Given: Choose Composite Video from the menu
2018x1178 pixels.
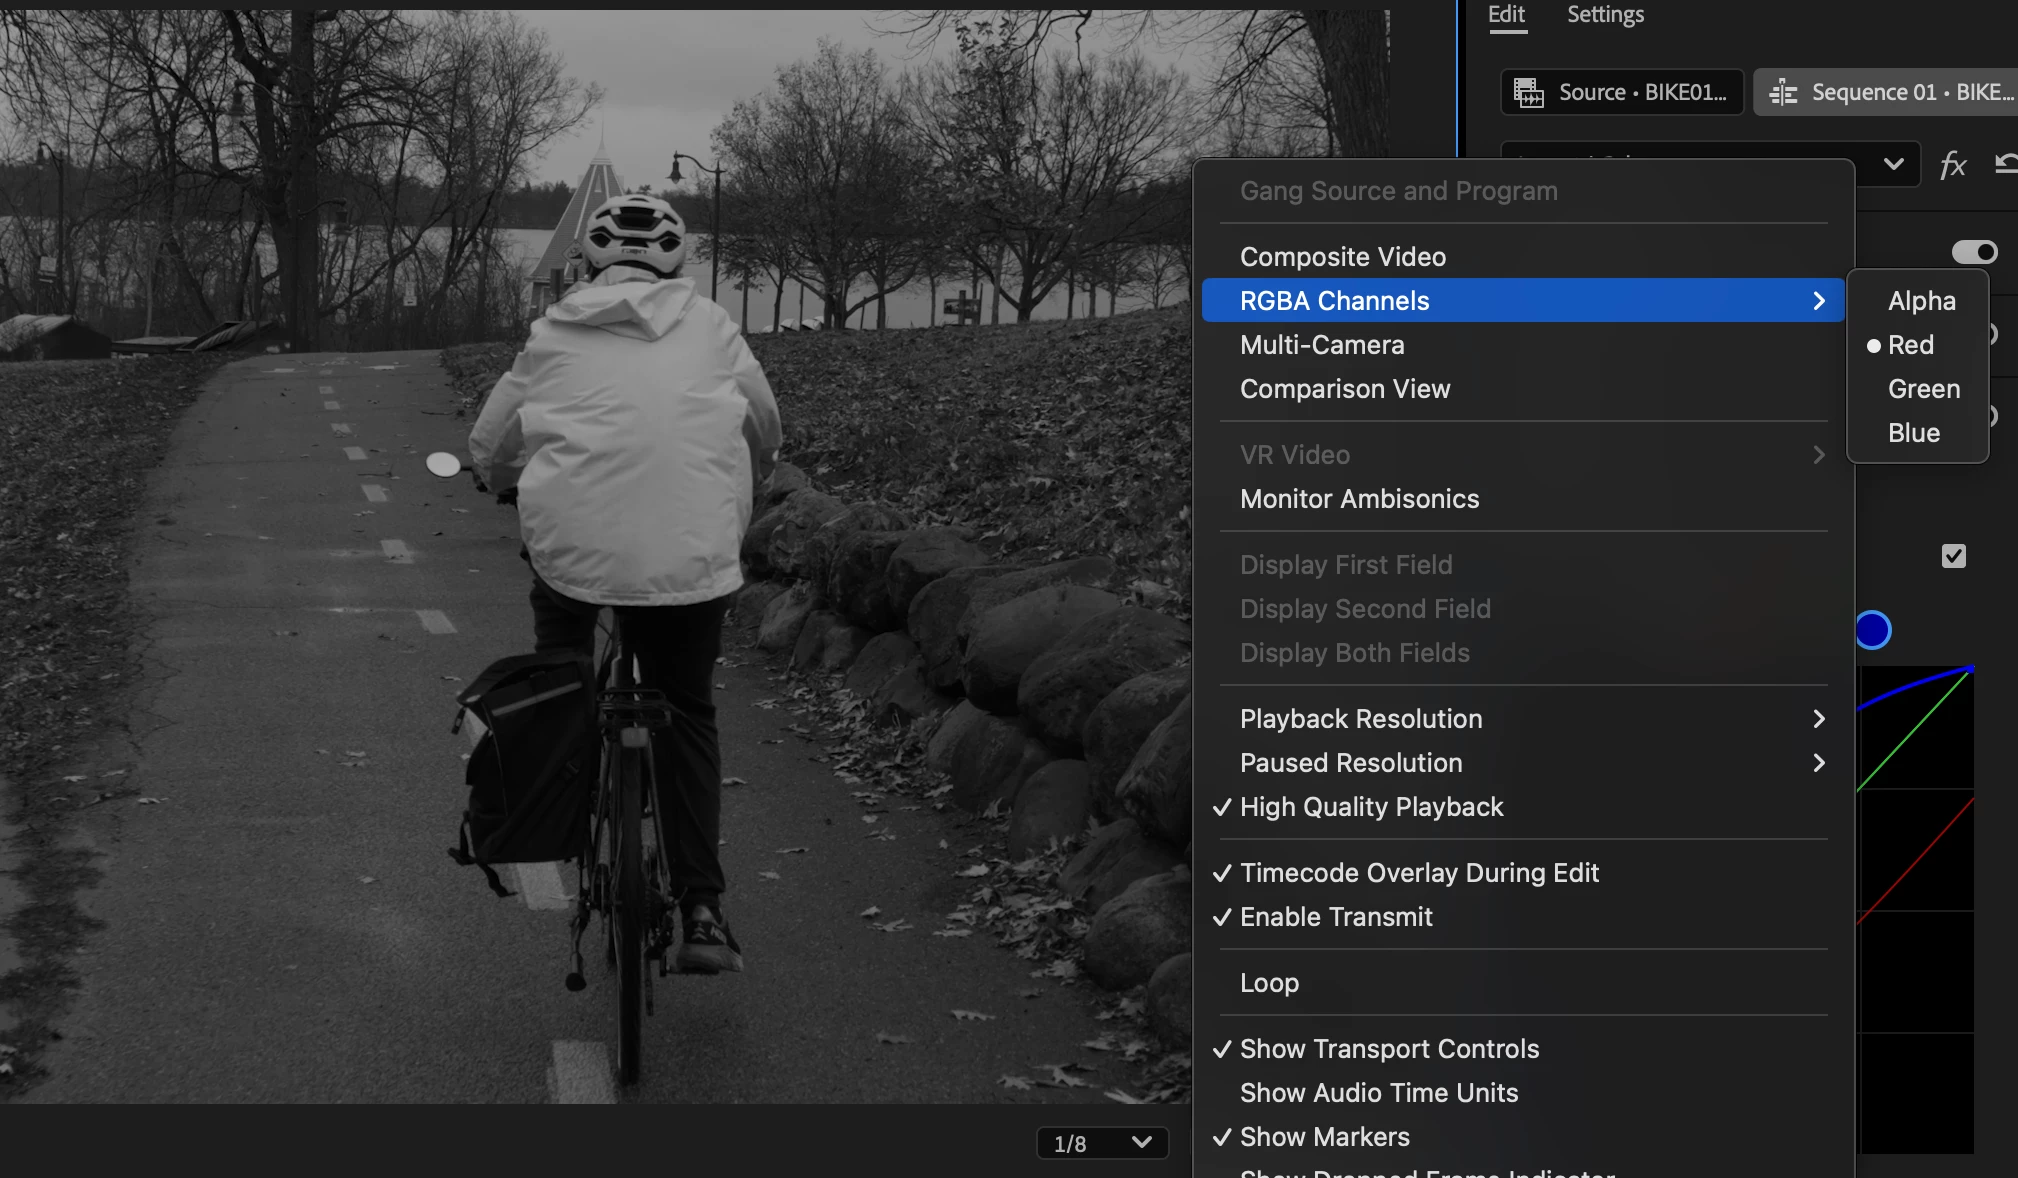Looking at the screenshot, I should [1342, 257].
